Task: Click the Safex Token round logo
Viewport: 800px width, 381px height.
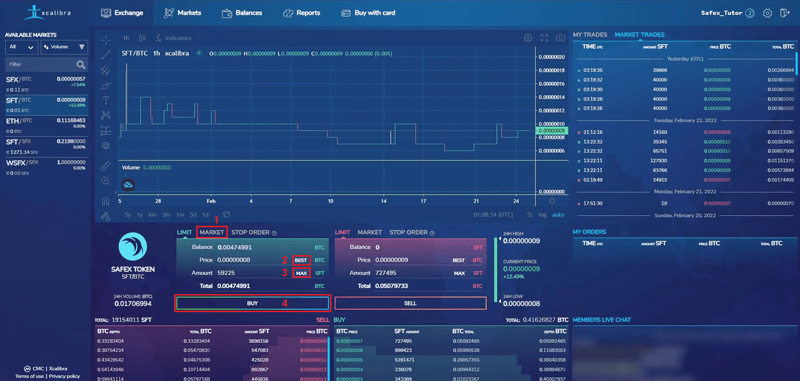Action: point(133,247)
